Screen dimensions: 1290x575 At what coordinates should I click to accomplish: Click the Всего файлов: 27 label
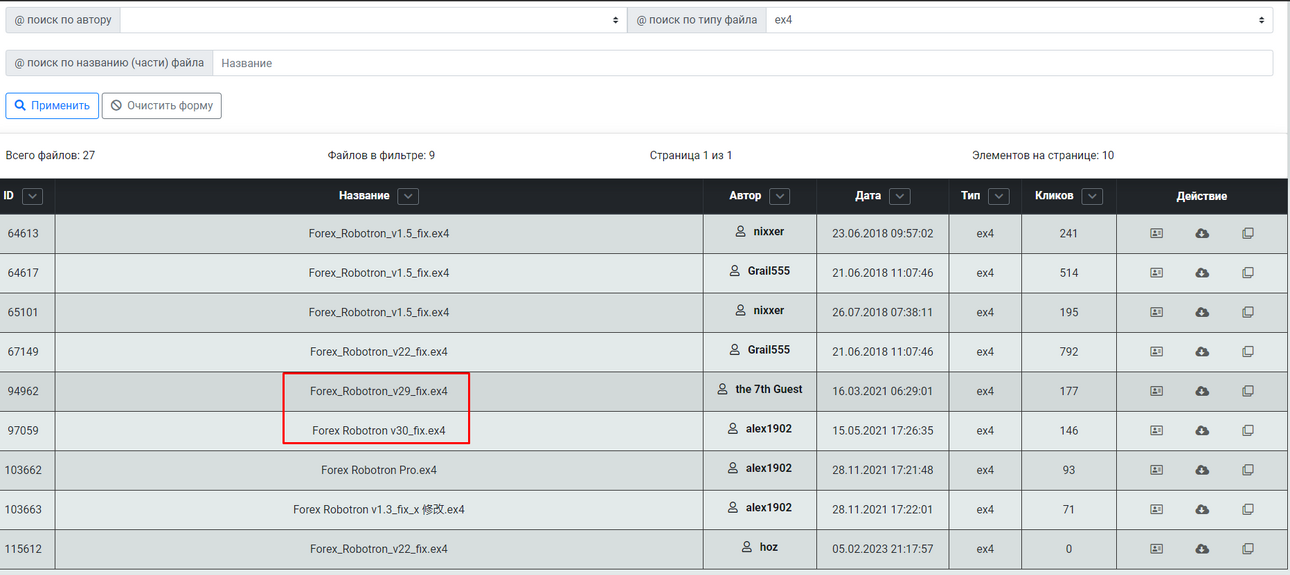50,156
